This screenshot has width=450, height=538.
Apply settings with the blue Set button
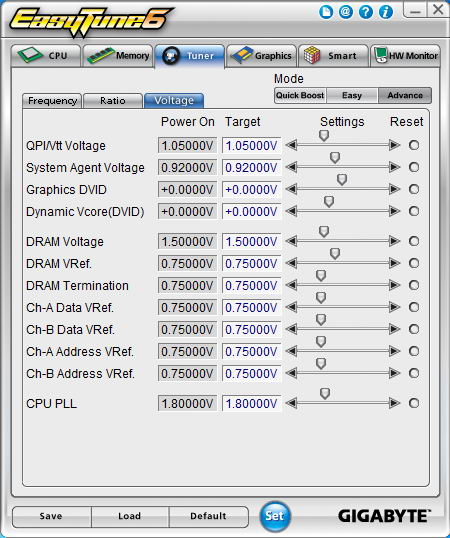(x=274, y=516)
